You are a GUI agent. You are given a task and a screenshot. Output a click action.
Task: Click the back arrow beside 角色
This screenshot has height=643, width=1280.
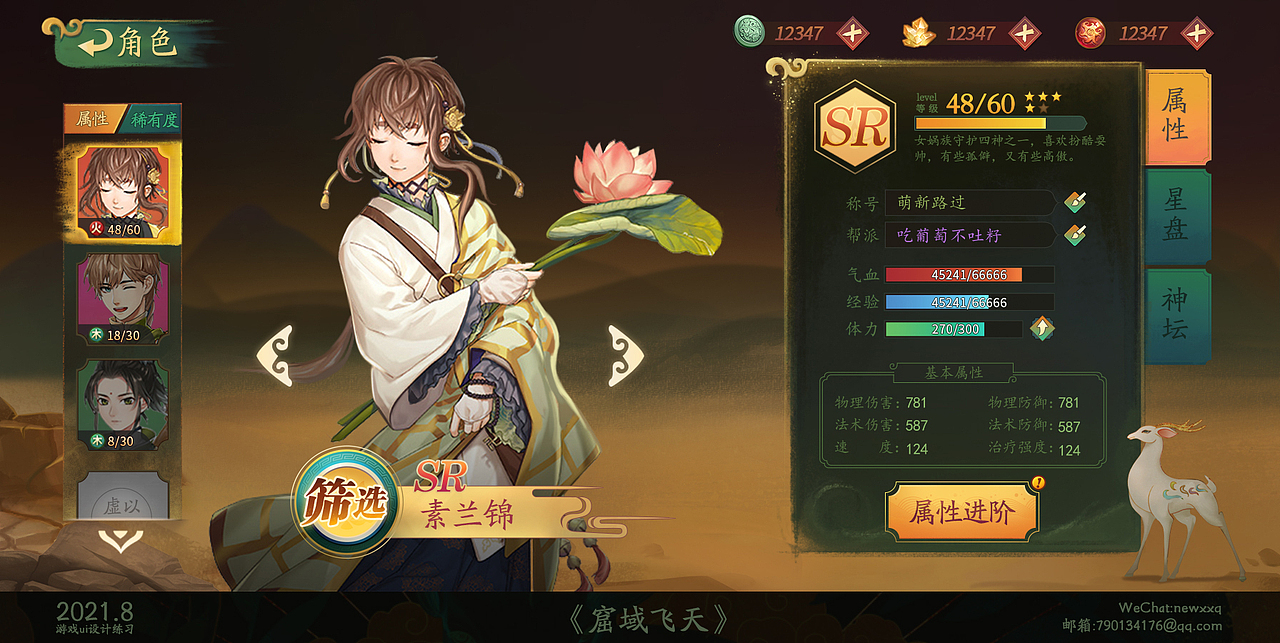point(95,43)
